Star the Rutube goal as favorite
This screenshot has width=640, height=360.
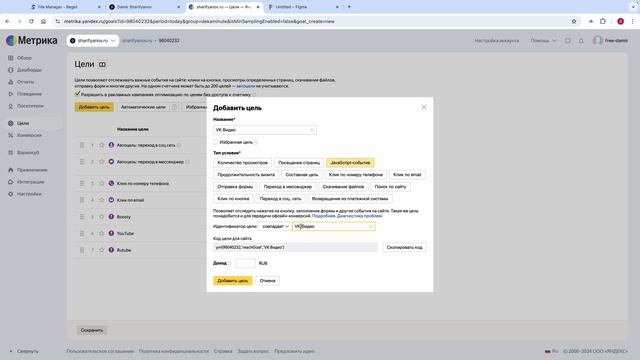coord(102,250)
